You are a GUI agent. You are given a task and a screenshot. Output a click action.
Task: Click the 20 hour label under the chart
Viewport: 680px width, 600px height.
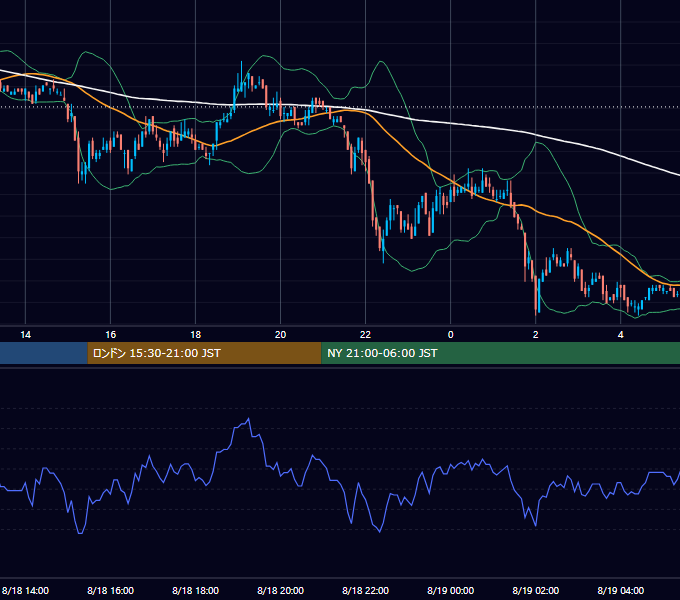(281, 335)
